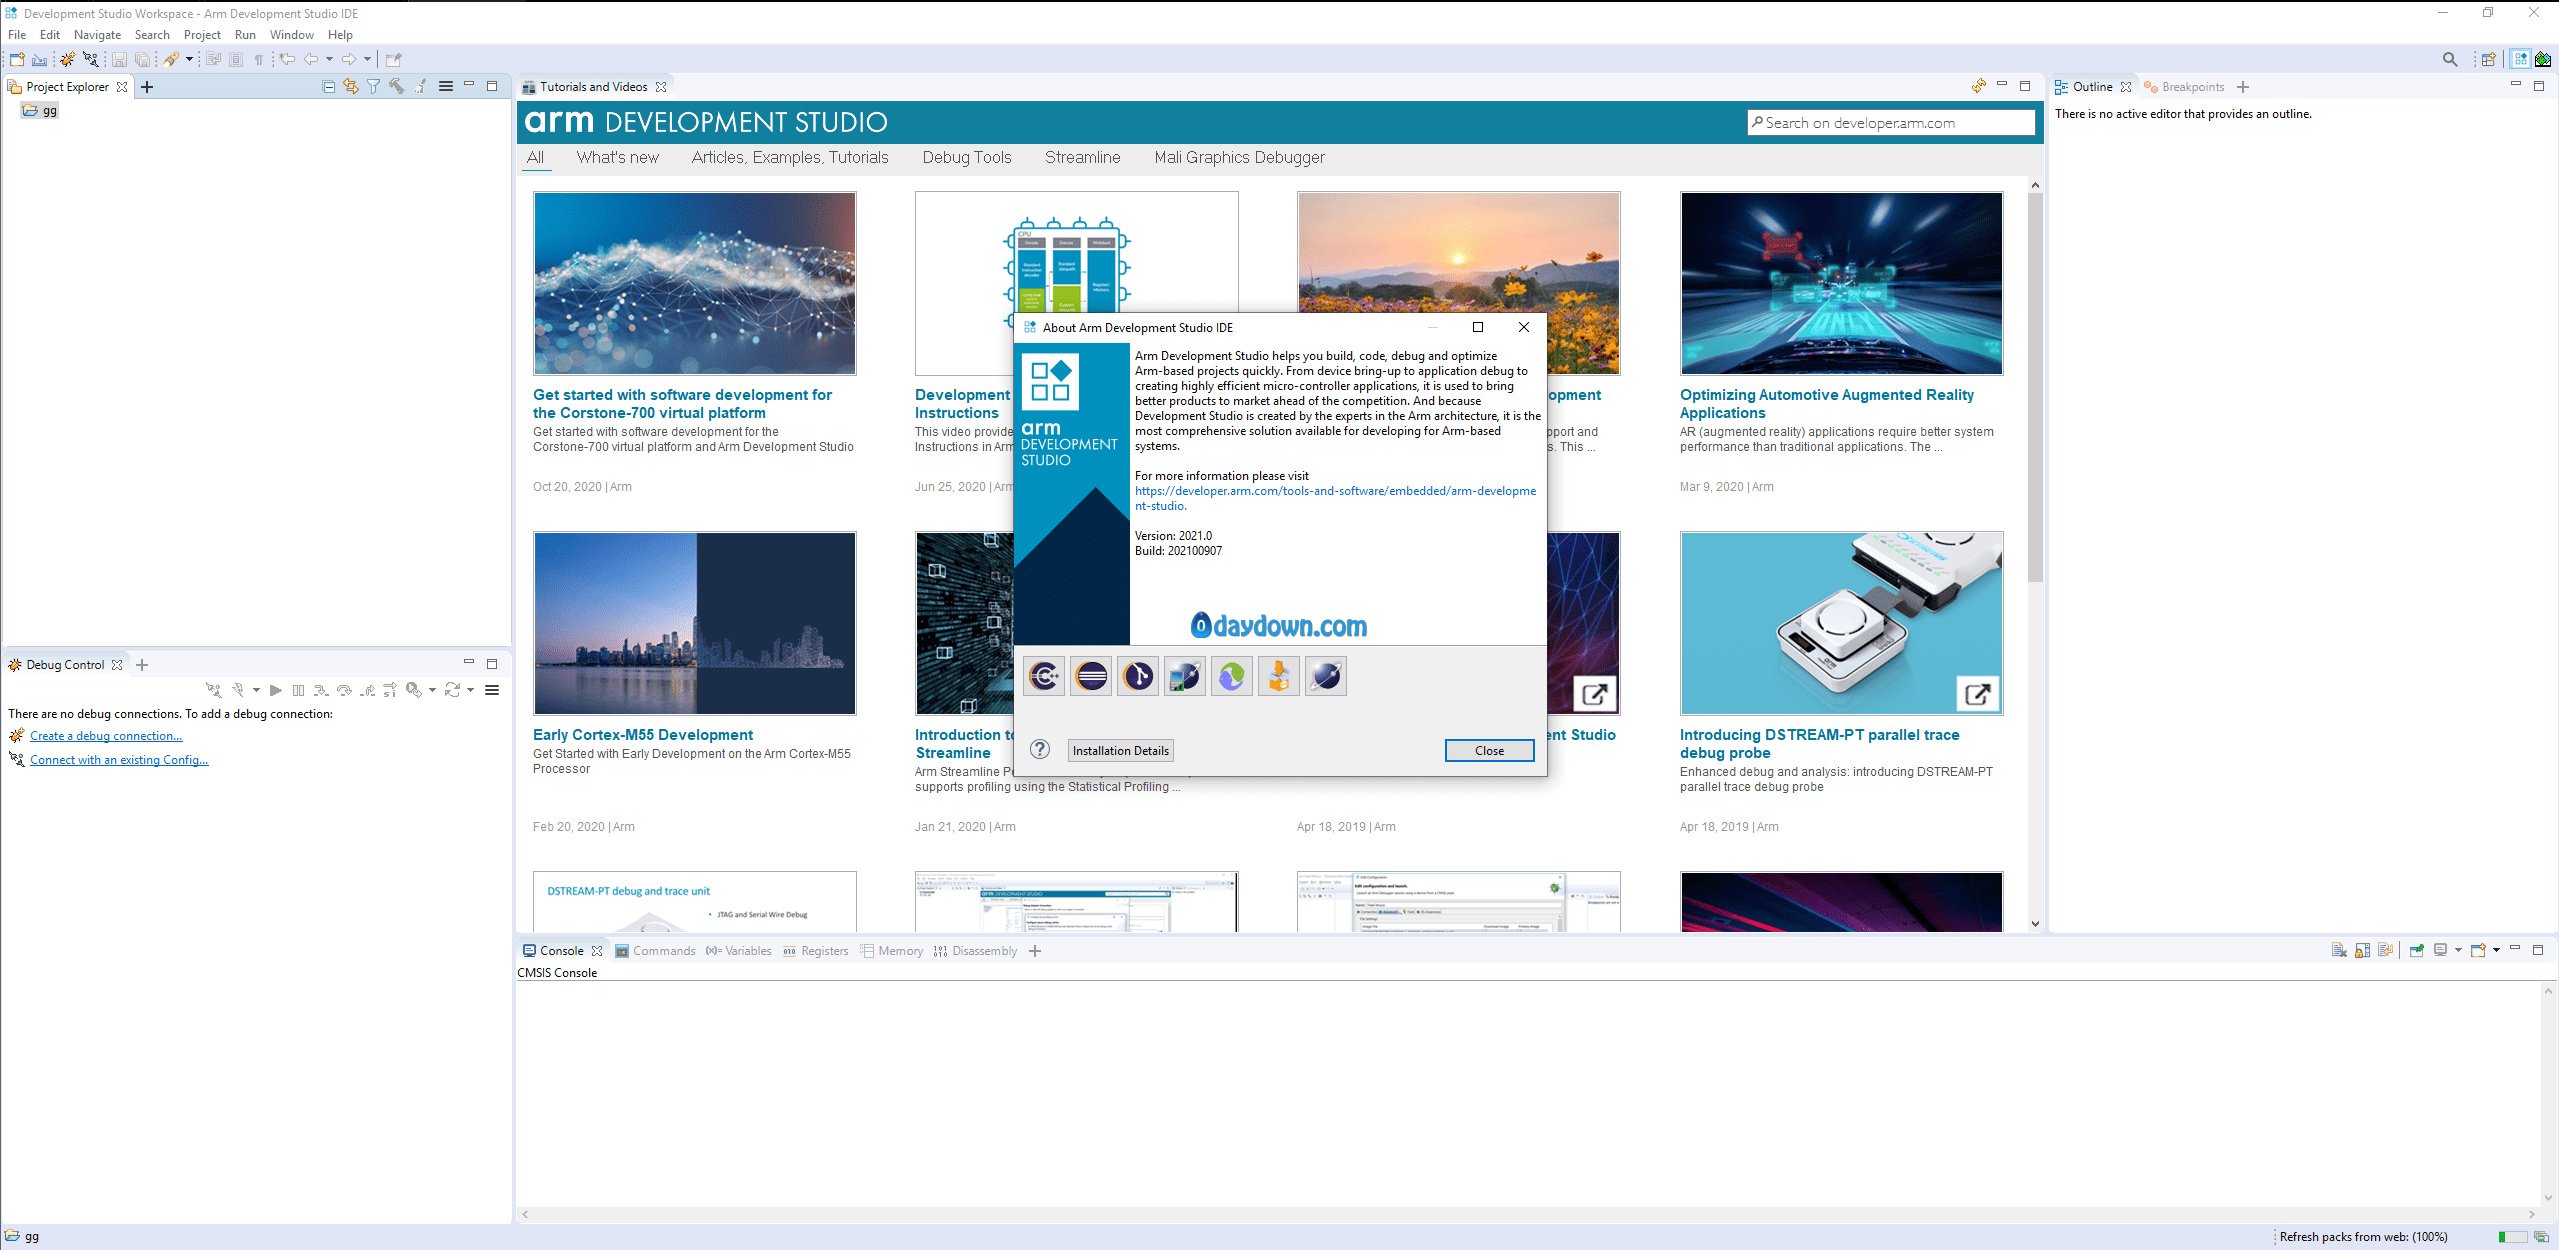Click the Step Out icon in Debug Control
This screenshot has height=1250, width=2559.
pos(368,690)
